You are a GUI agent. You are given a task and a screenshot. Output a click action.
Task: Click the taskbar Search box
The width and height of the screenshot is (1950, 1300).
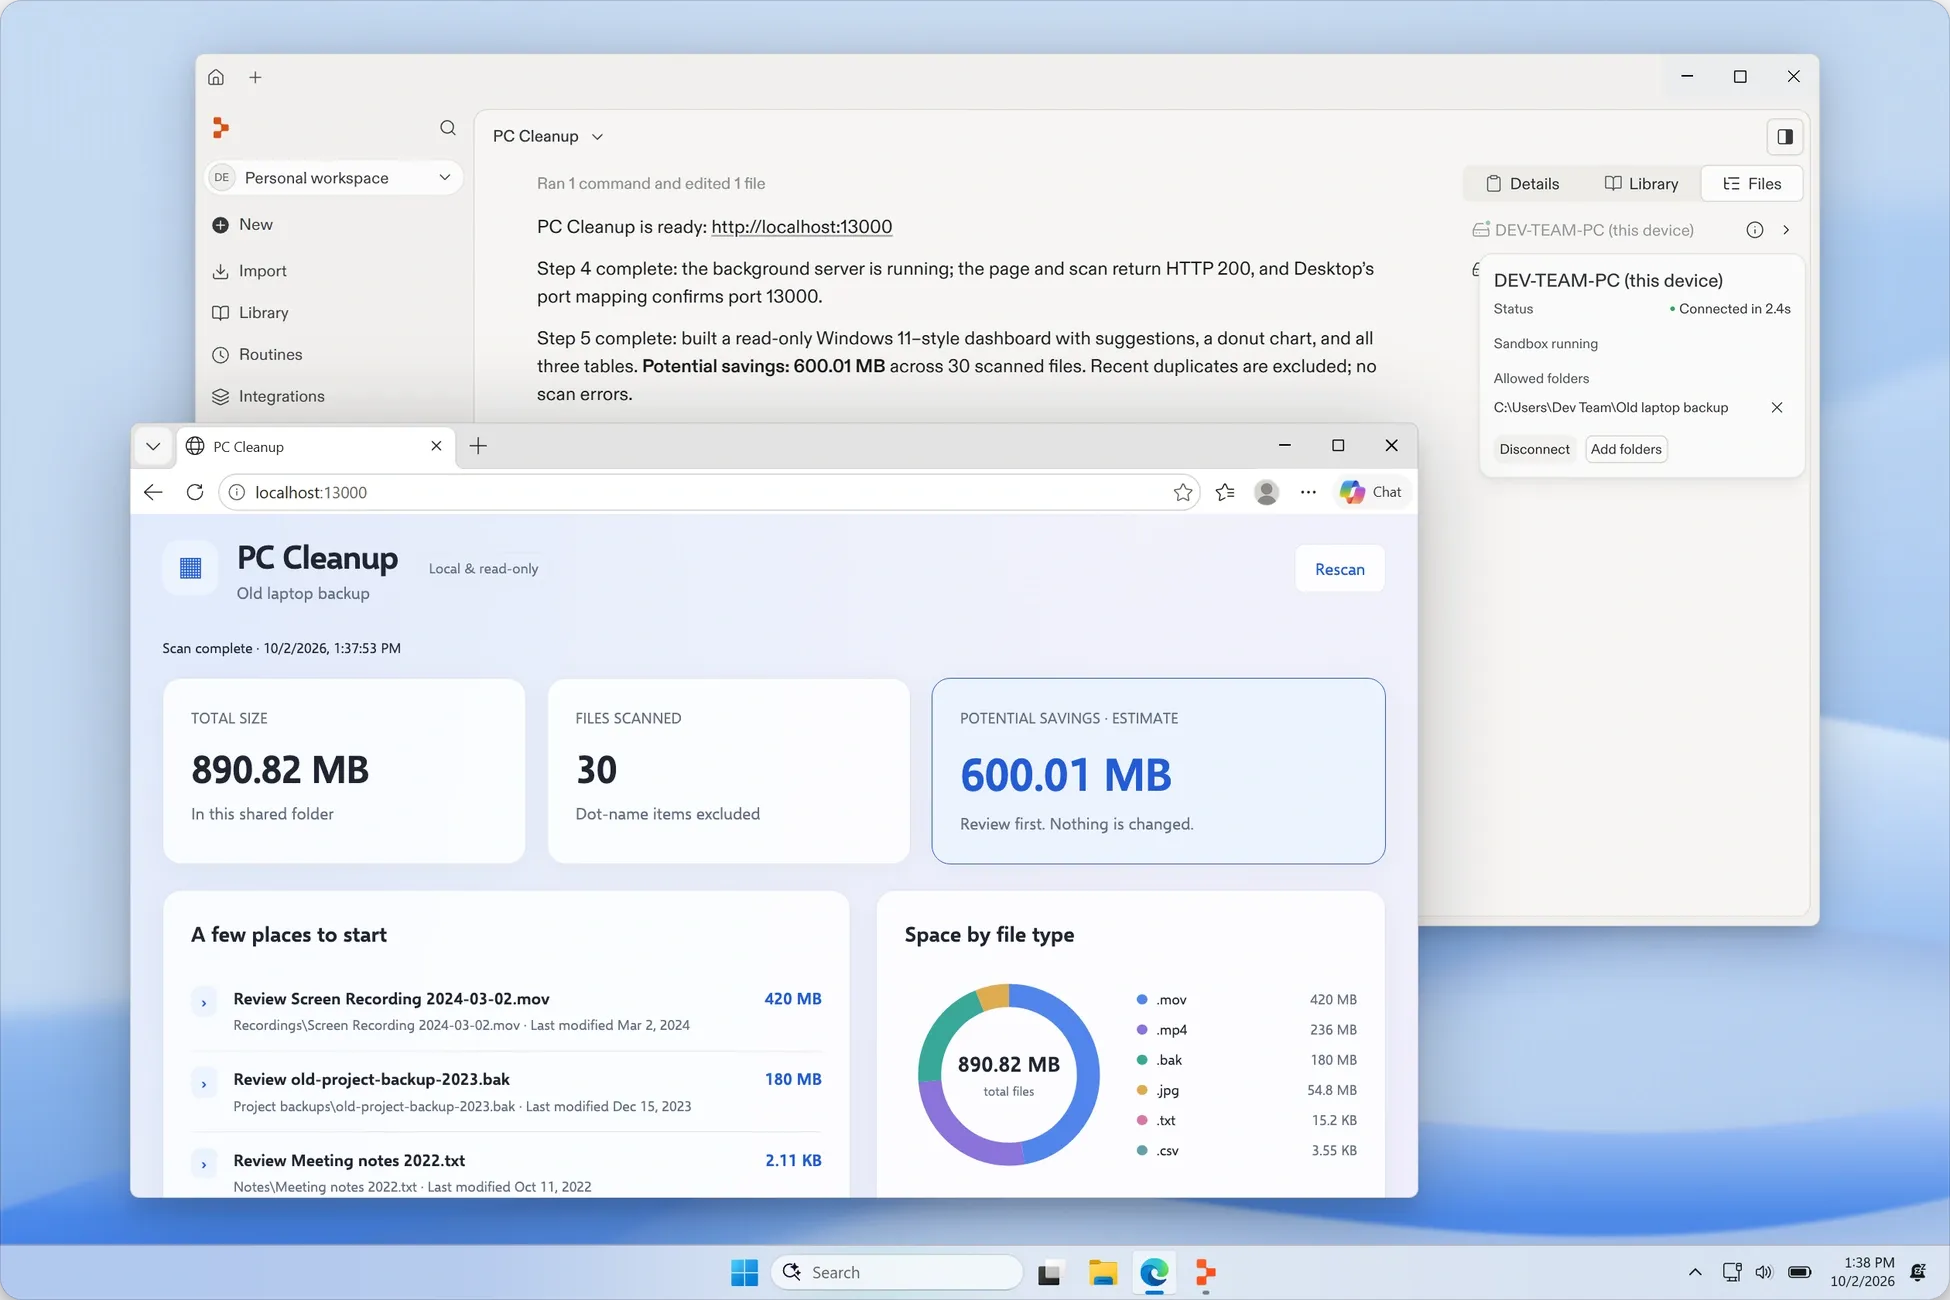click(897, 1272)
